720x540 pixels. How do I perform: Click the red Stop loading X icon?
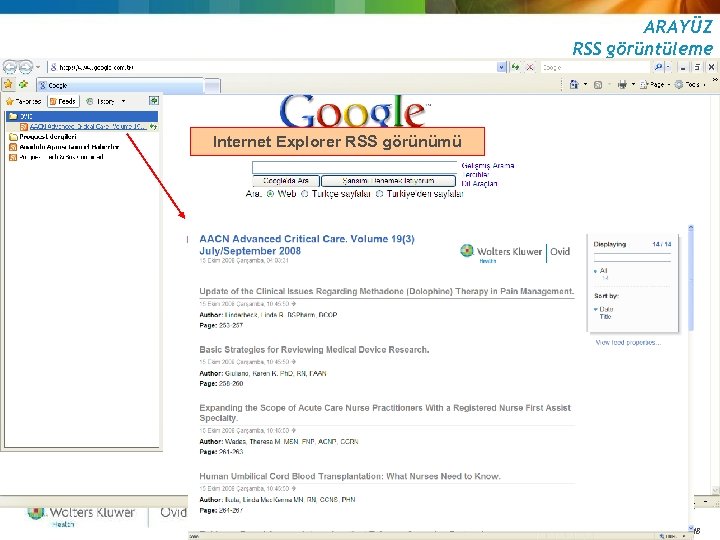[x=530, y=67]
